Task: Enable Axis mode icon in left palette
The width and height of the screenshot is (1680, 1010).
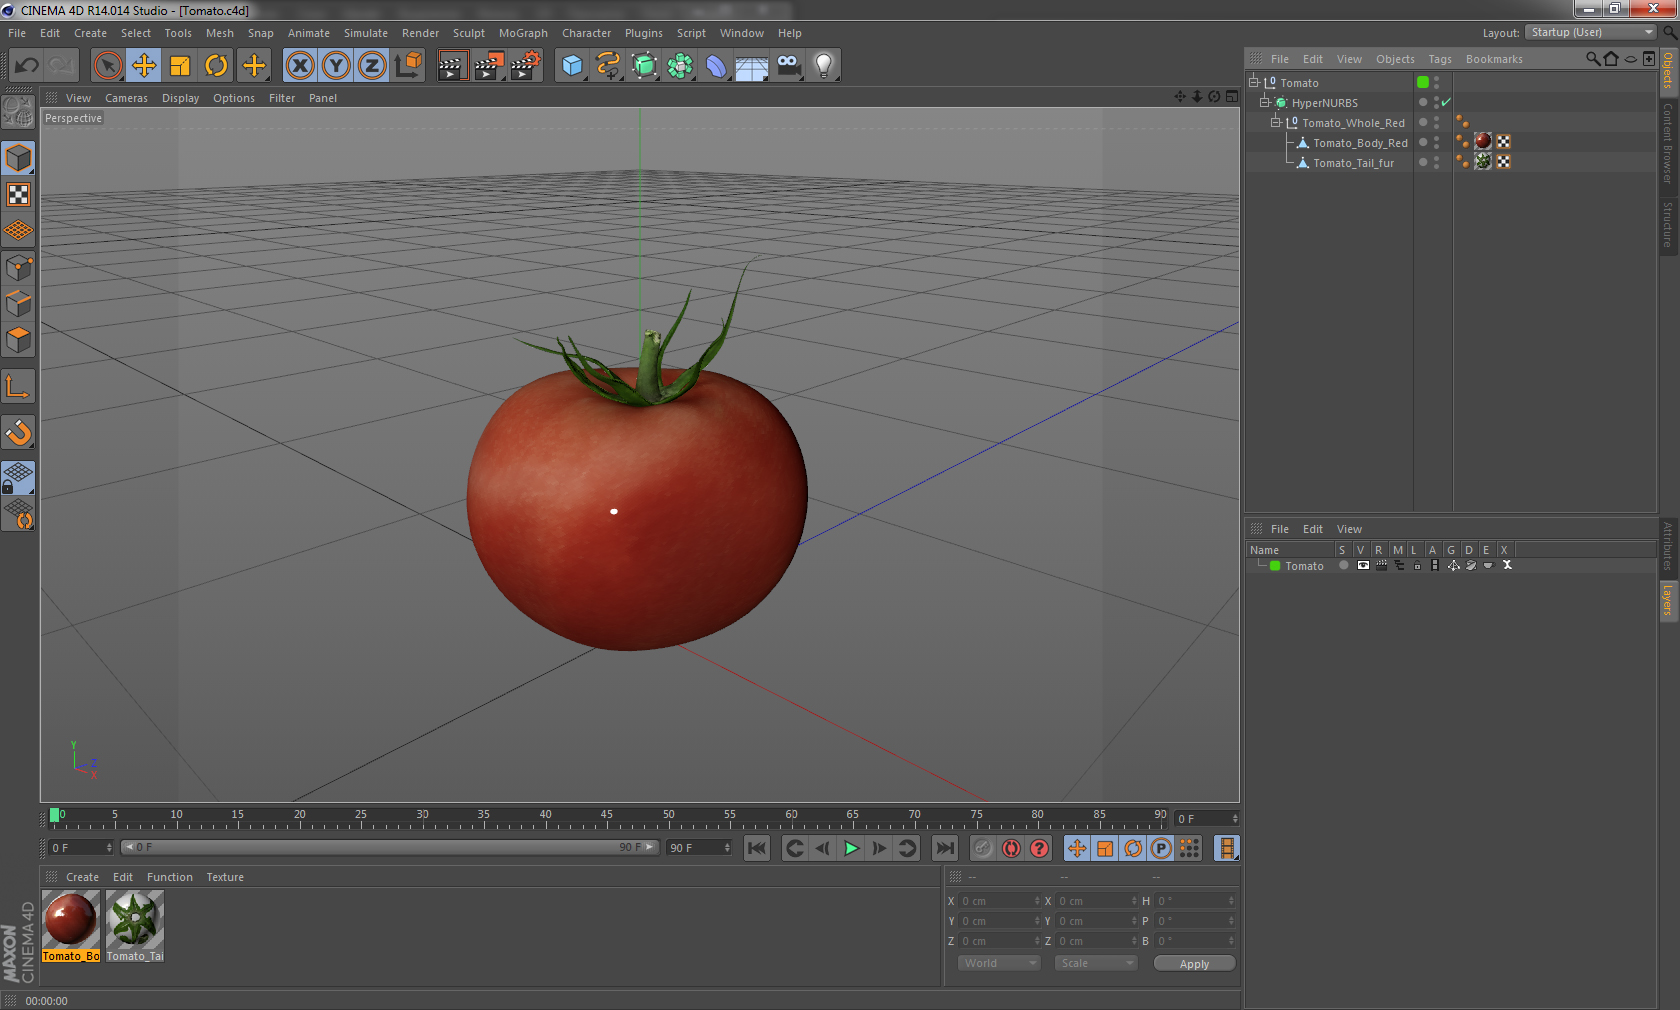Action: pos(19,387)
